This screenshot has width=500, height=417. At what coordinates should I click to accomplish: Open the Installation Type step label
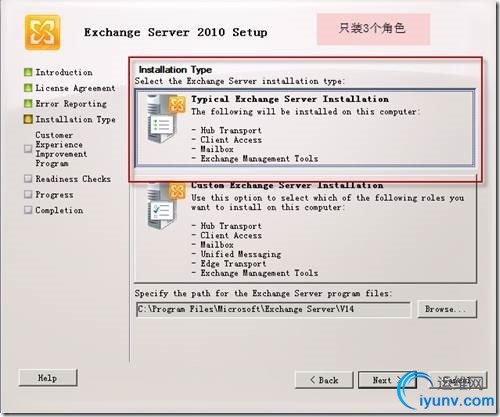coord(75,119)
